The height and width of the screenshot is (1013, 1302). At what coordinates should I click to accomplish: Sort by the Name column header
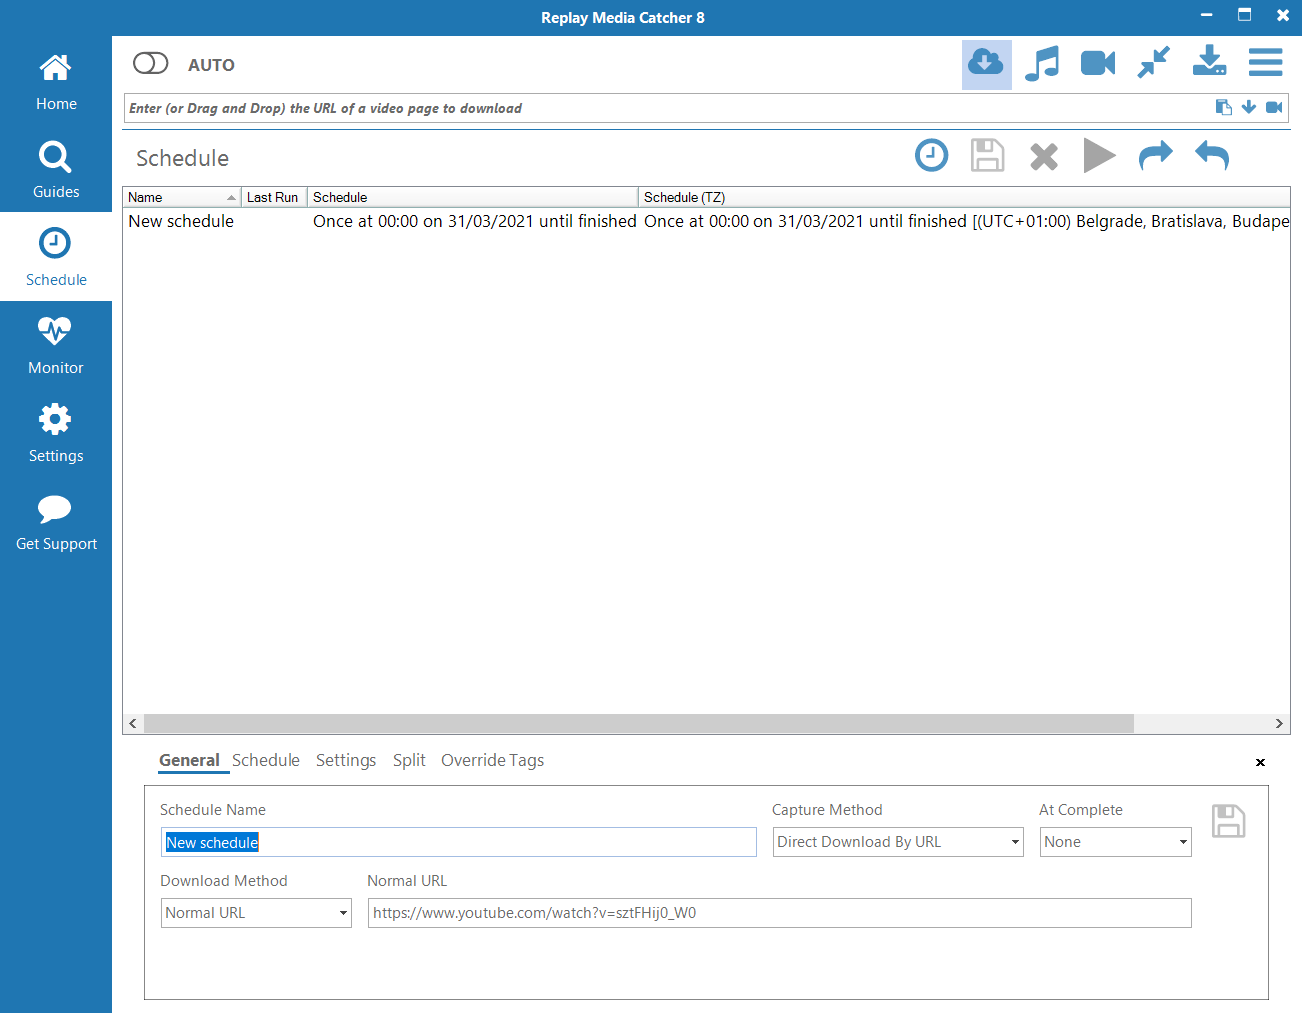click(182, 197)
